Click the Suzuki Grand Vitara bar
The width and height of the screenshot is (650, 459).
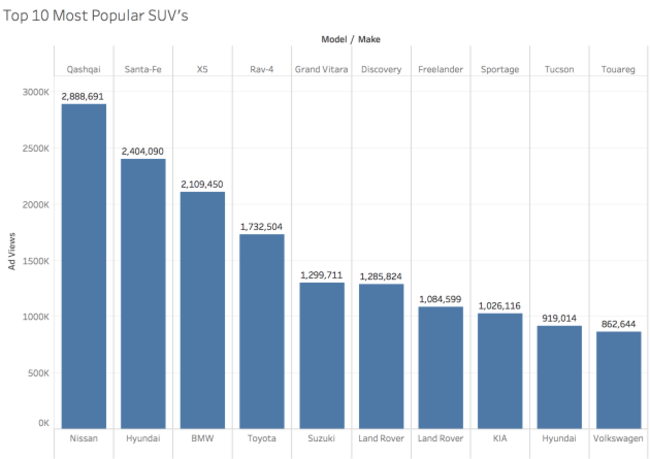(x=321, y=355)
